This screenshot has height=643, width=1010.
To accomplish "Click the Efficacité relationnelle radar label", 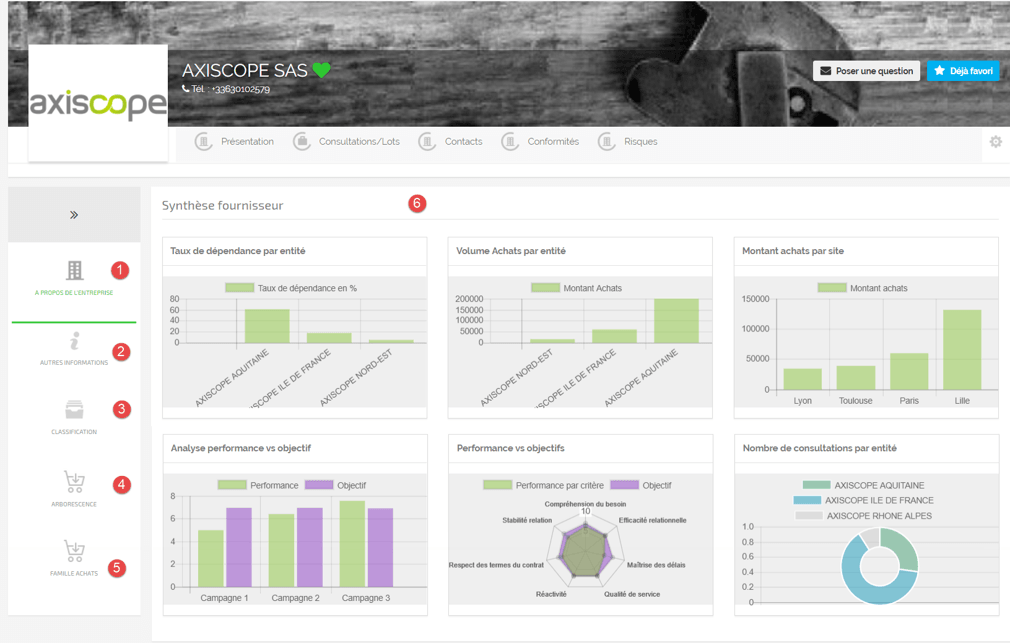I will click(653, 520).
